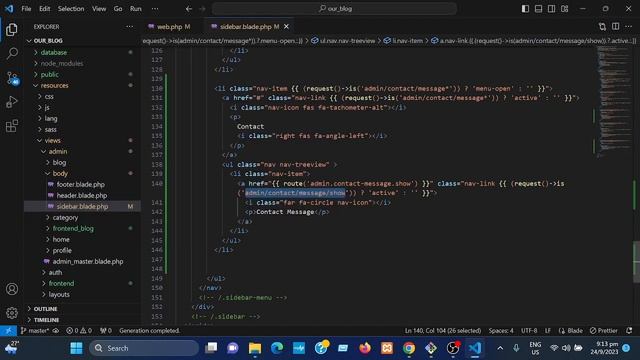This screenshot has width=640, height=360.
Task: Click the our_blog command center search box
Action: tap(334, 9)
